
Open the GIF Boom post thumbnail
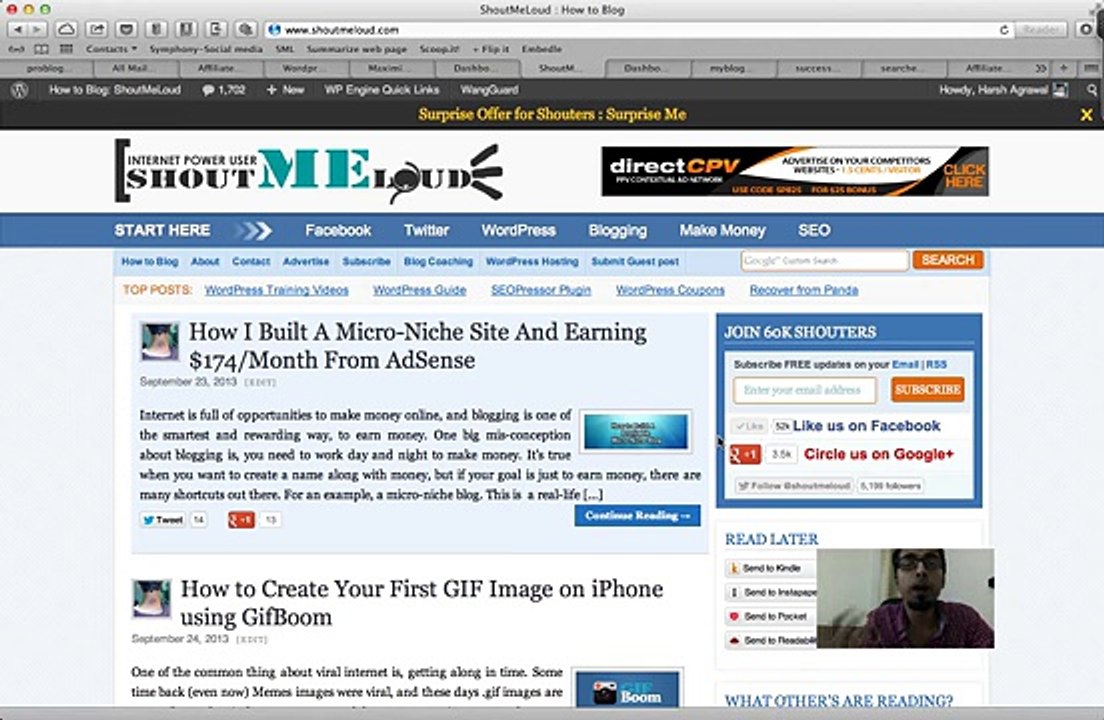pos(627,688)
